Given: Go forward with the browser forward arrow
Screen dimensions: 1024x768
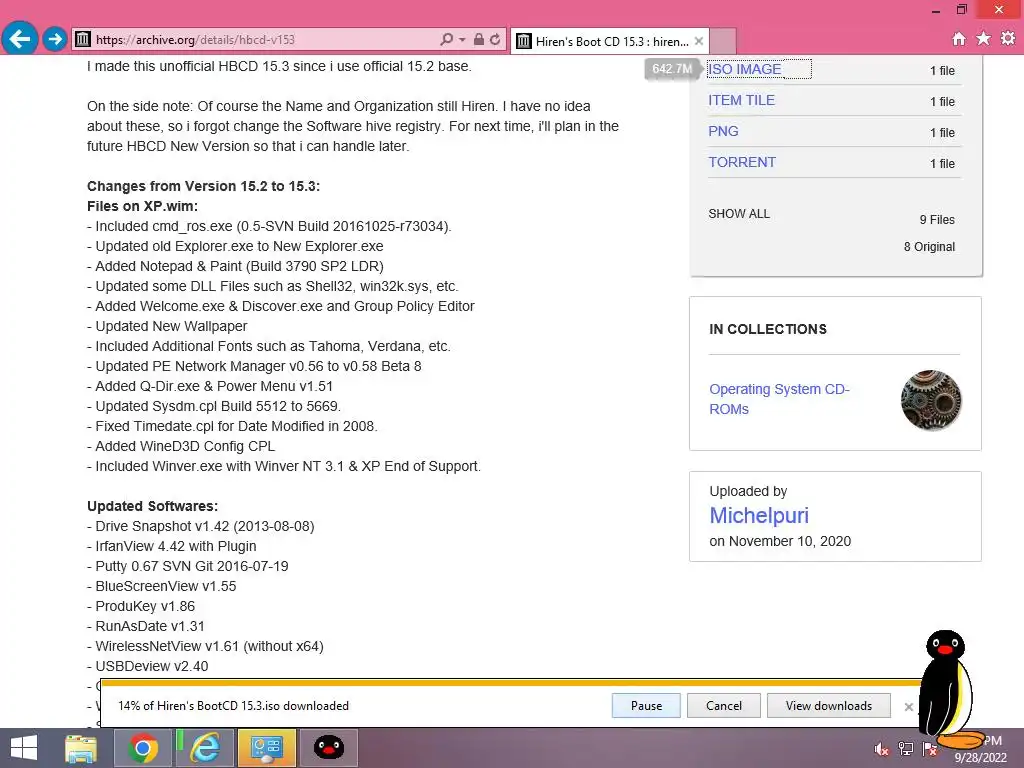Looking at the screenshot, I should click(x=55, y=39).
